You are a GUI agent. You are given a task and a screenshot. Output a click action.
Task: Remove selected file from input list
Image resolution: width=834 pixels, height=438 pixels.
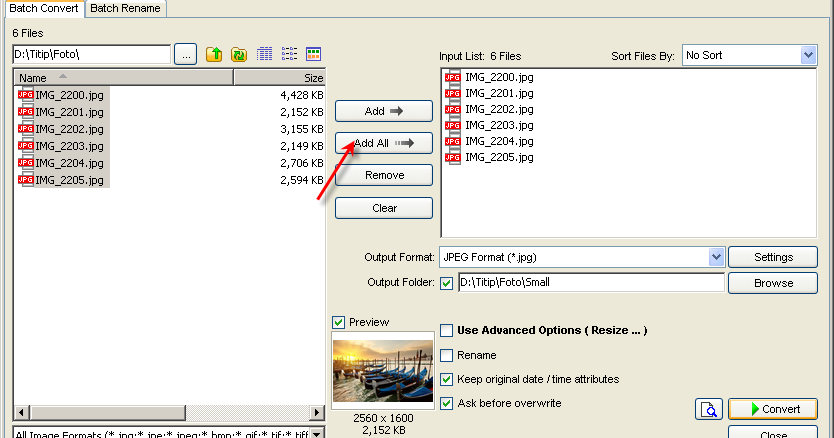pyautogui.click(x=383, y=175)
